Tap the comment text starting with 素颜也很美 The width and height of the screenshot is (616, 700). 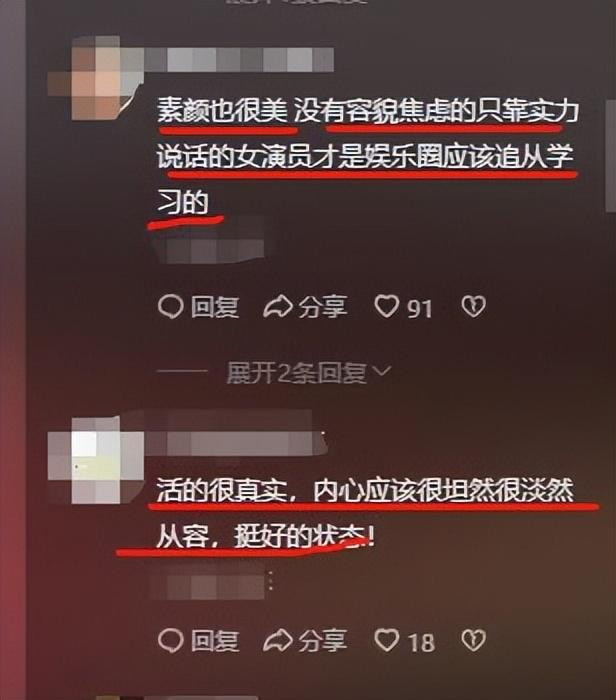click(x=368, y=157)
